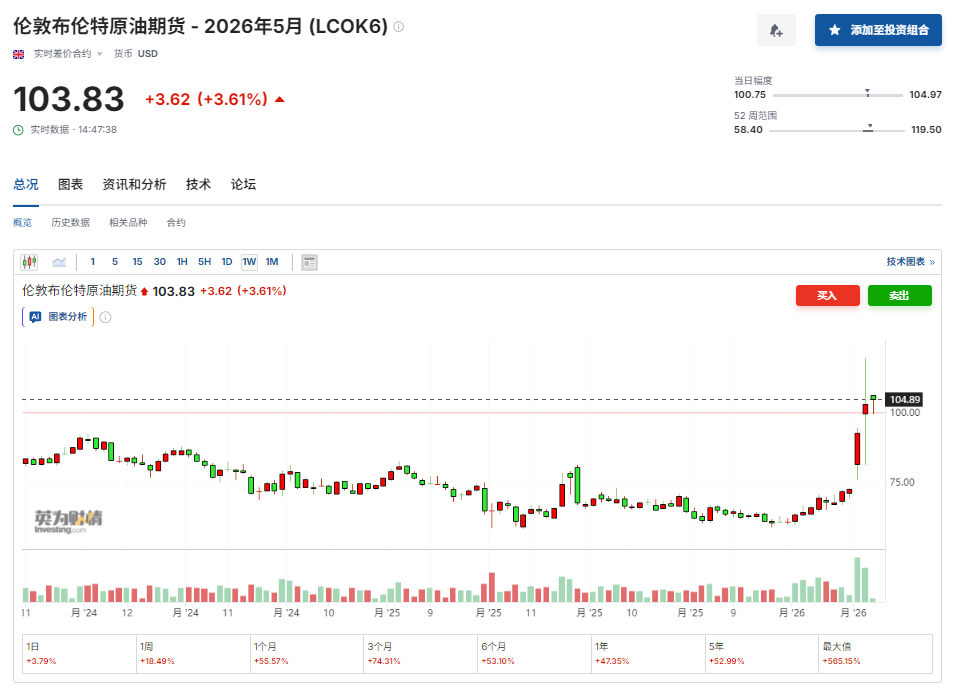This screenshot has width=967, height=690.
Task: Click the UK flag icon near 实时差价合约
Action: click(x=18, y=54)
